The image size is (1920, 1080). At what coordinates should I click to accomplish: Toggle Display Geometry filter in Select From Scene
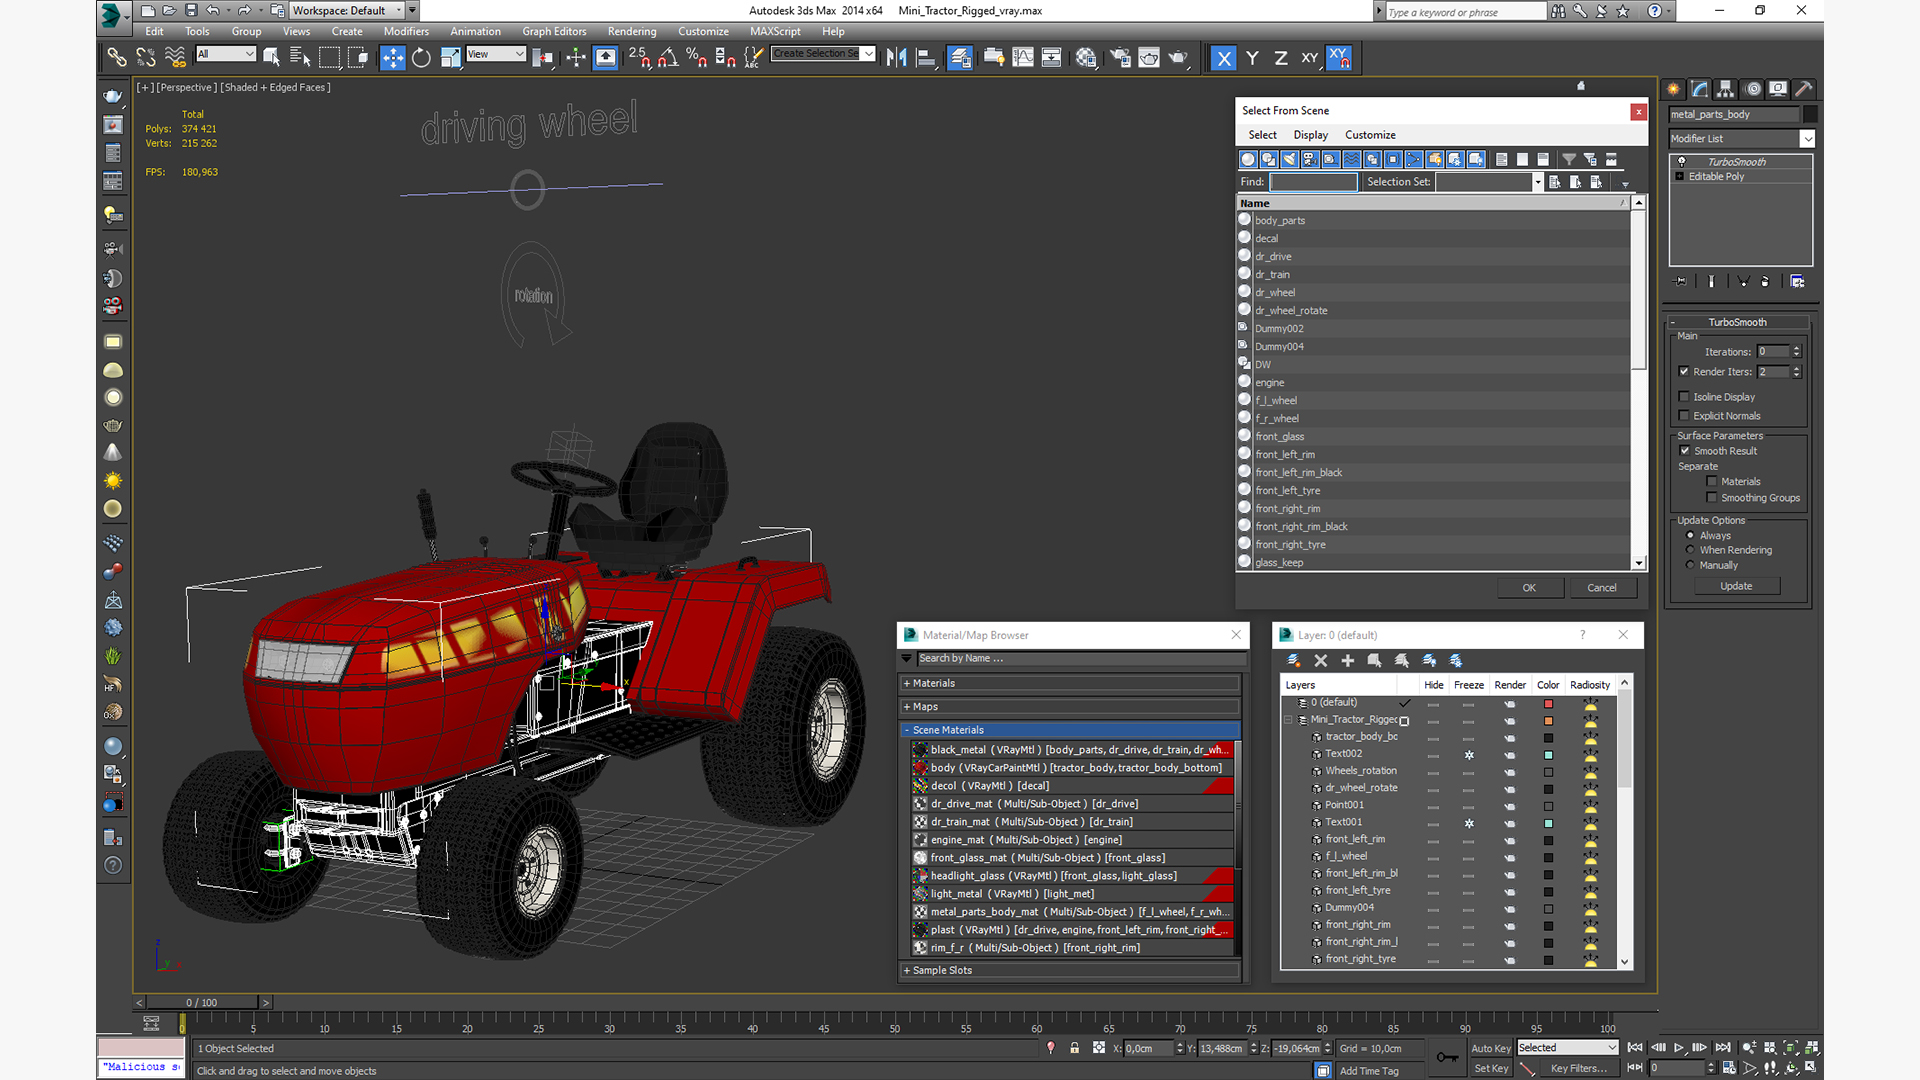coord(1248,160)
